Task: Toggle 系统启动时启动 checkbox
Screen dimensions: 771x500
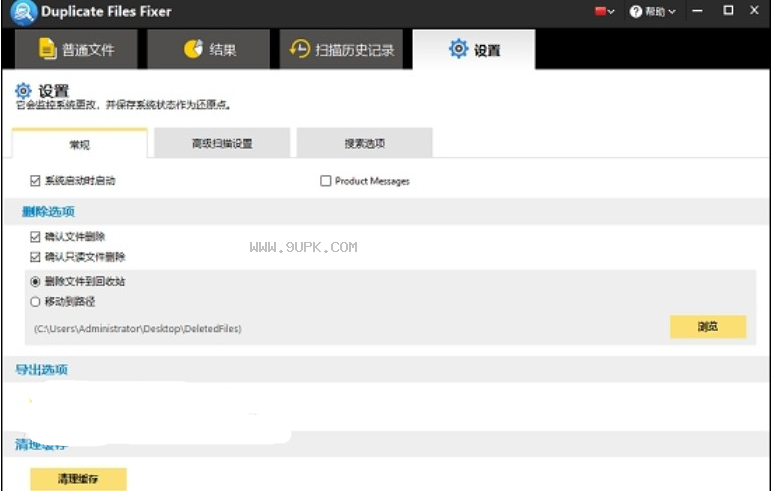Action: tap(35, 181)
